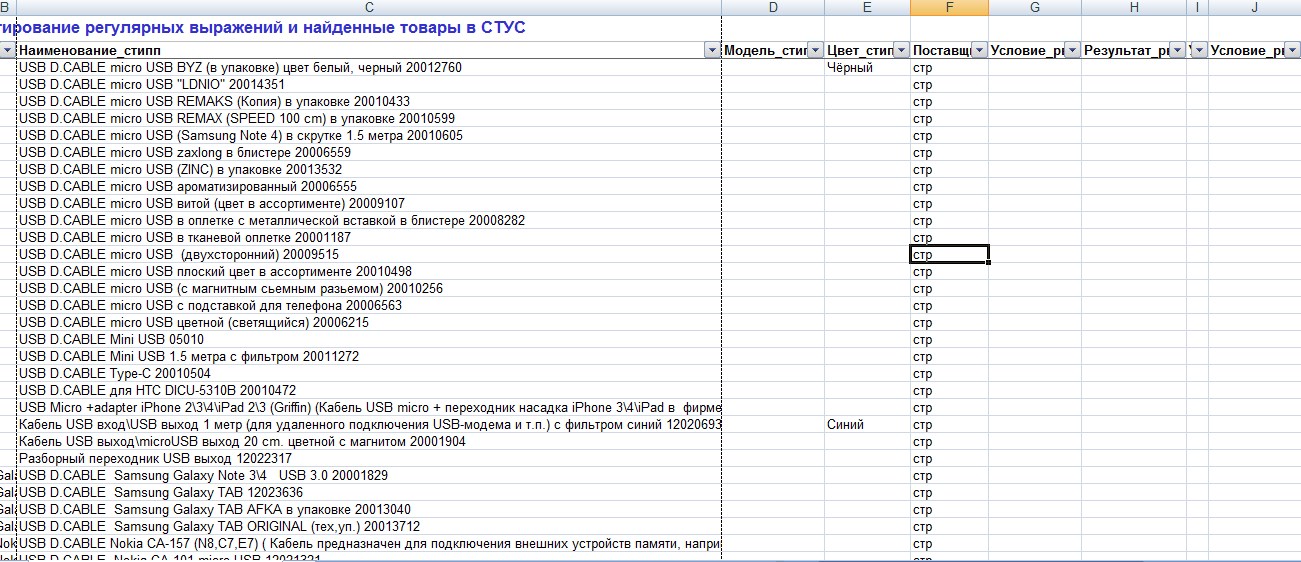1301x562 pixels.
Task: Select cell USB Micro +adapter iPhone Griffin
Action: (x=369, y=408)
